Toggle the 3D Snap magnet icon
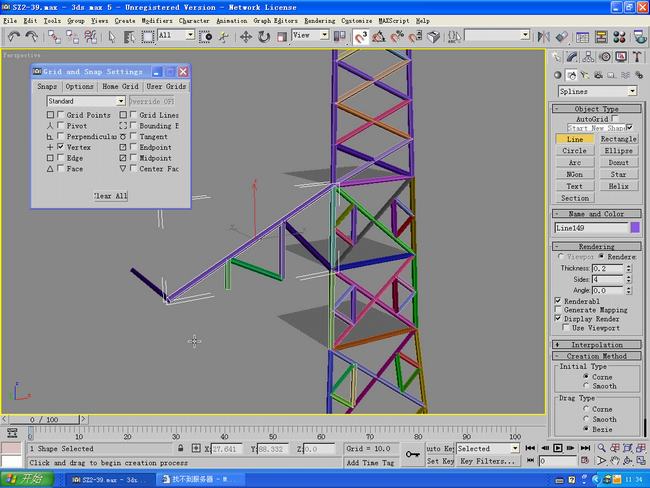The width and height of the screenshot is (650, 488). pos(360,37)
